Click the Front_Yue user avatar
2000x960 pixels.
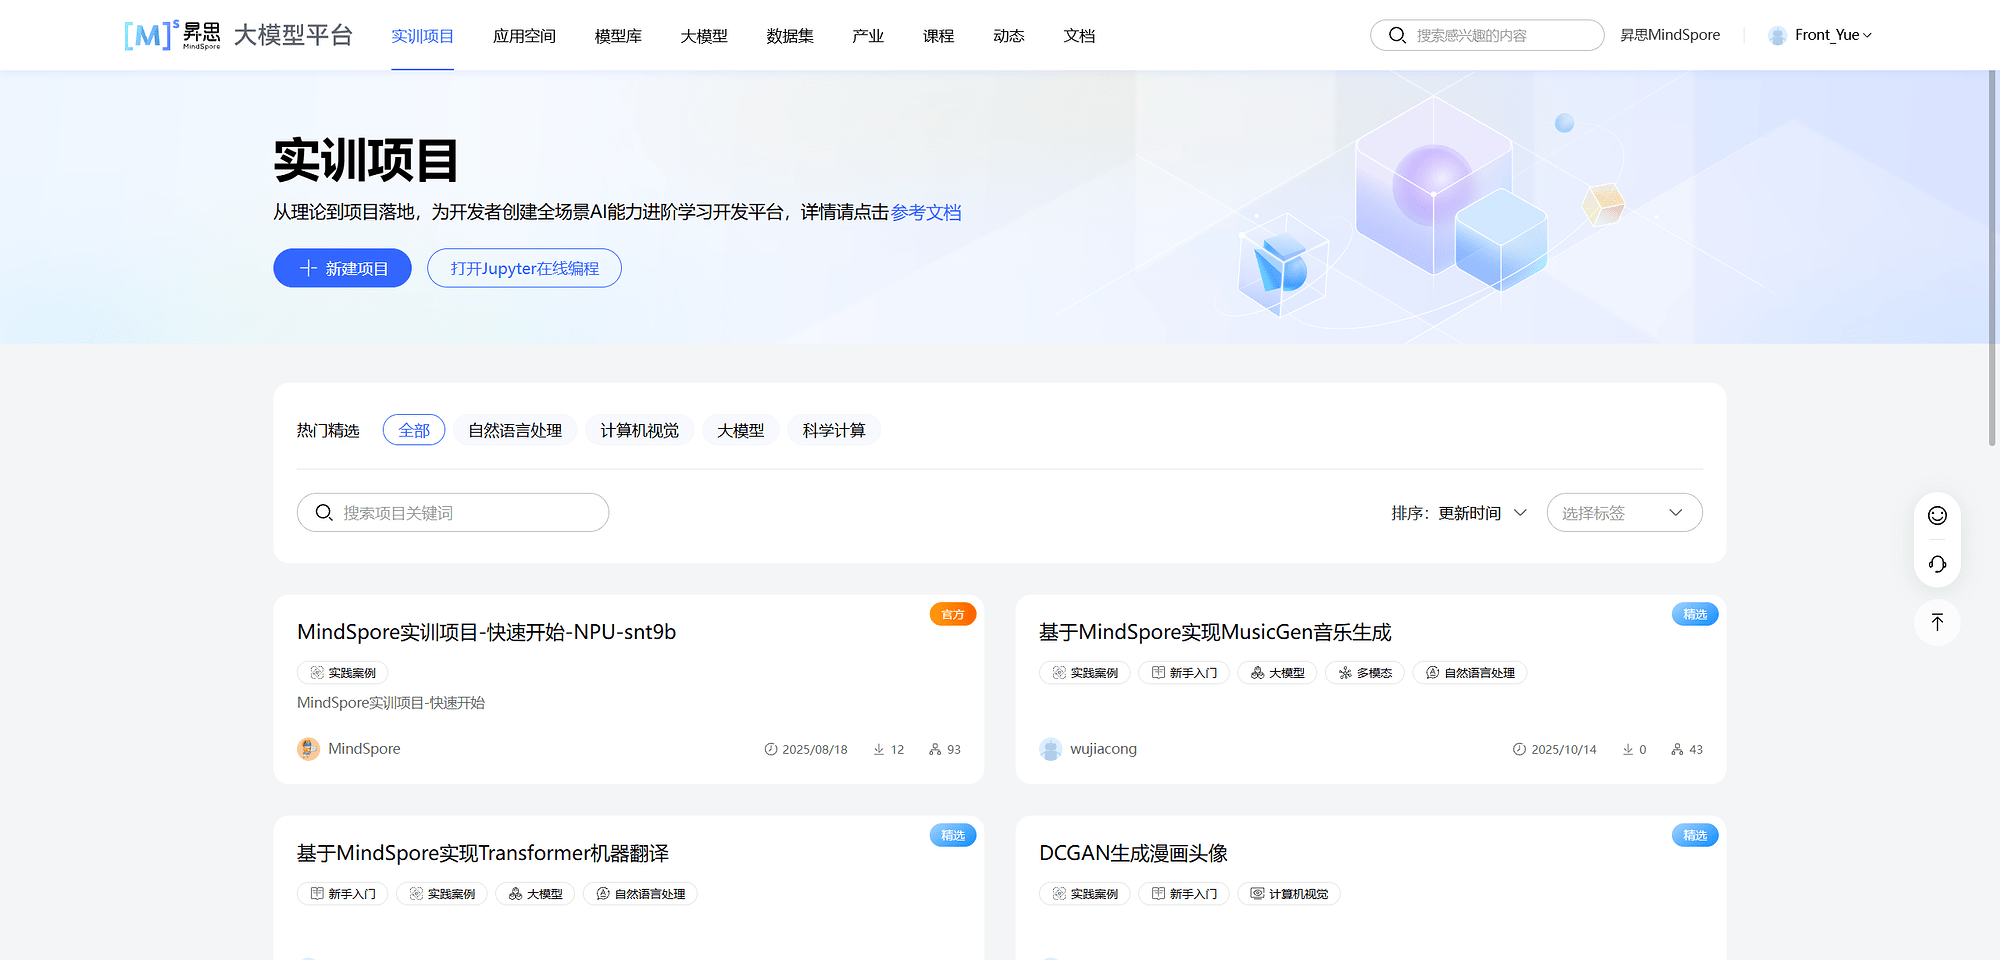click(x=1777, y=35)
